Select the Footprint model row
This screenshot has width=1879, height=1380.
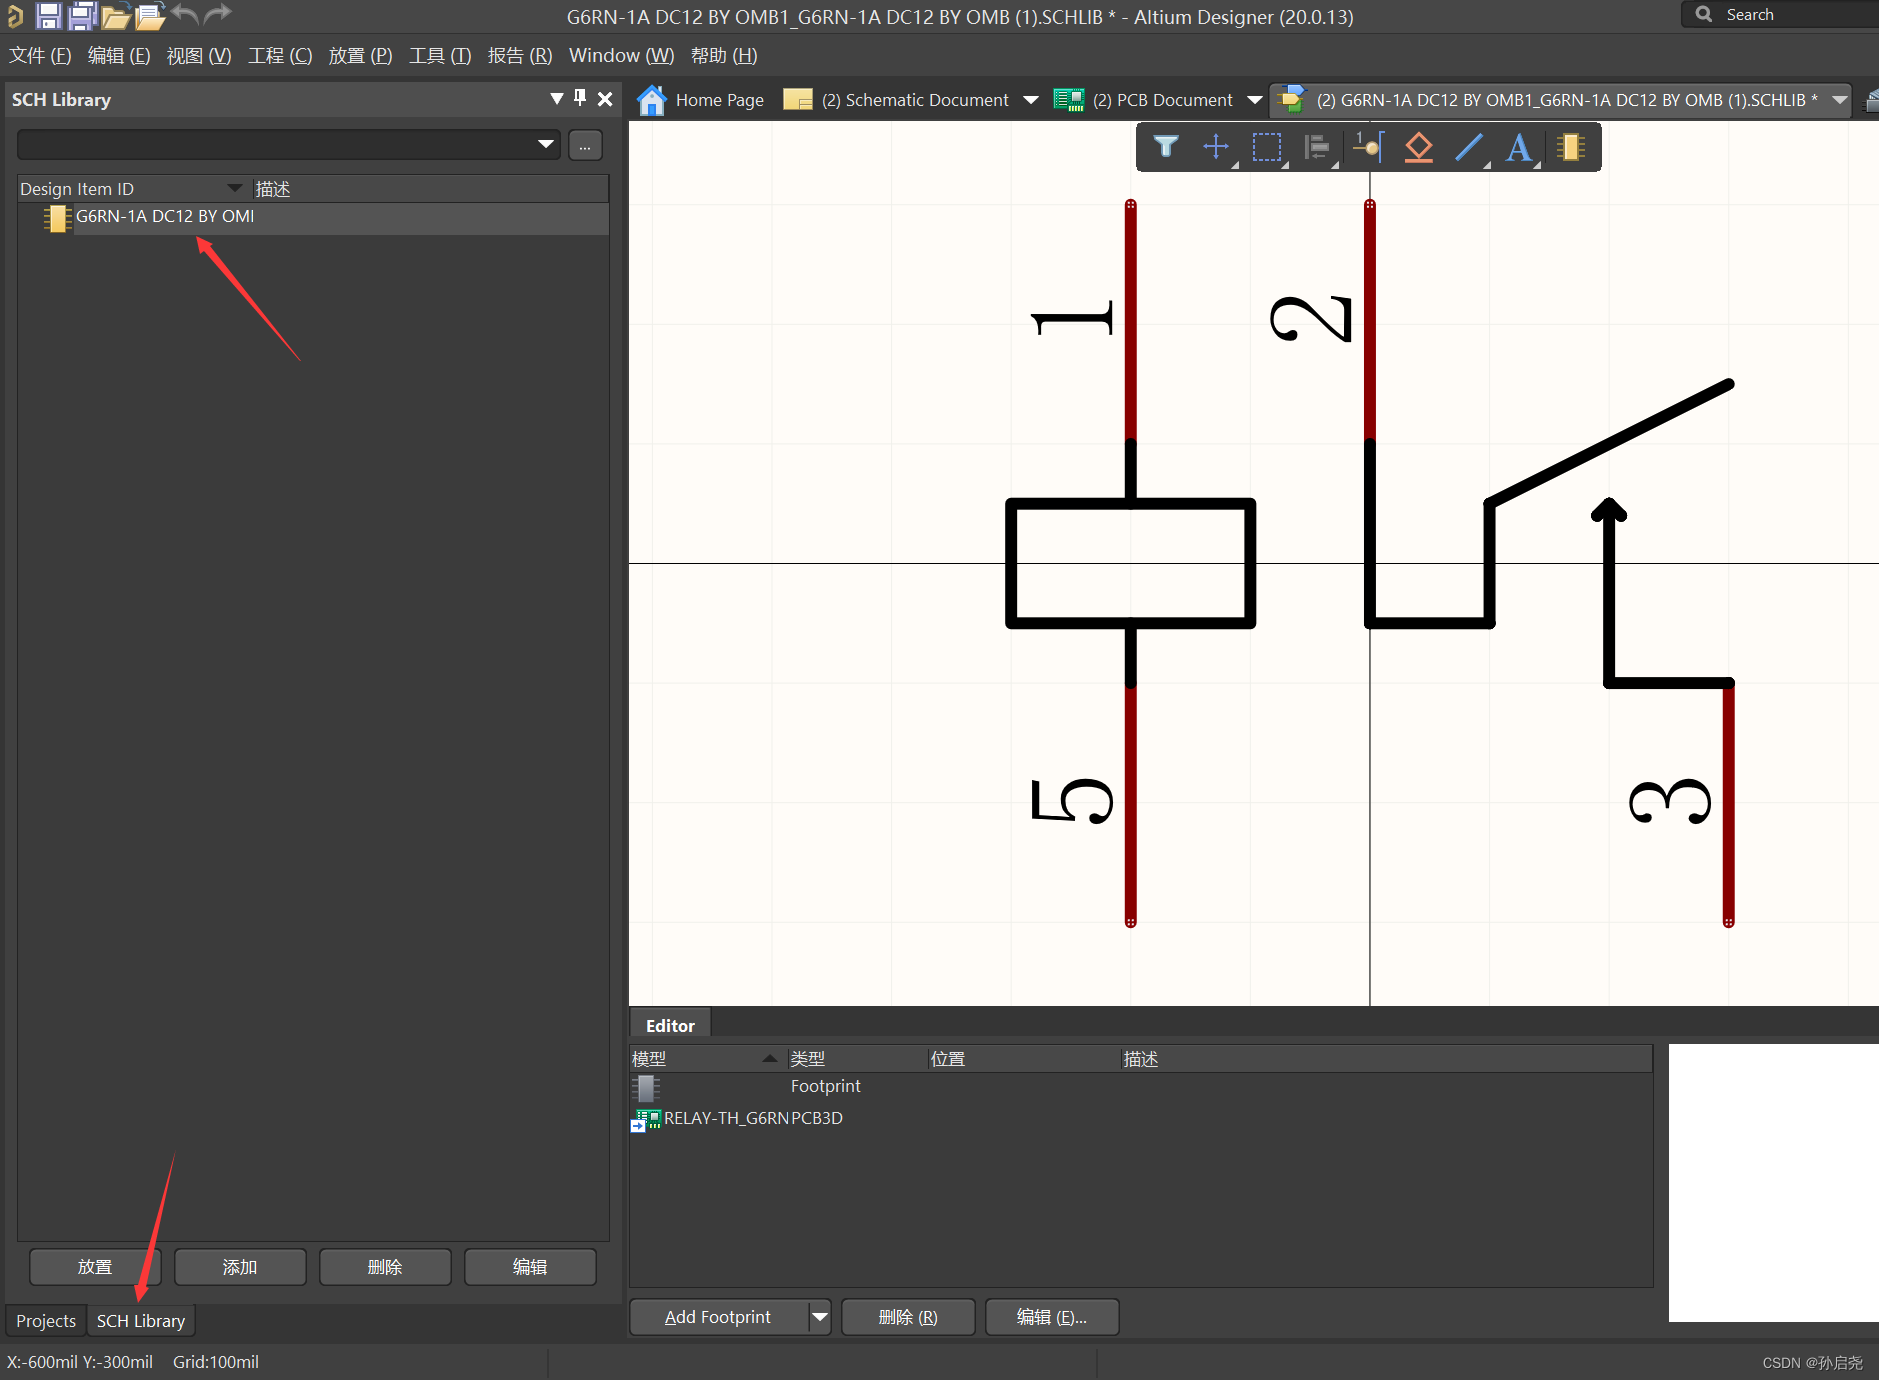pyautogui.click(x=1140, y=1087)
